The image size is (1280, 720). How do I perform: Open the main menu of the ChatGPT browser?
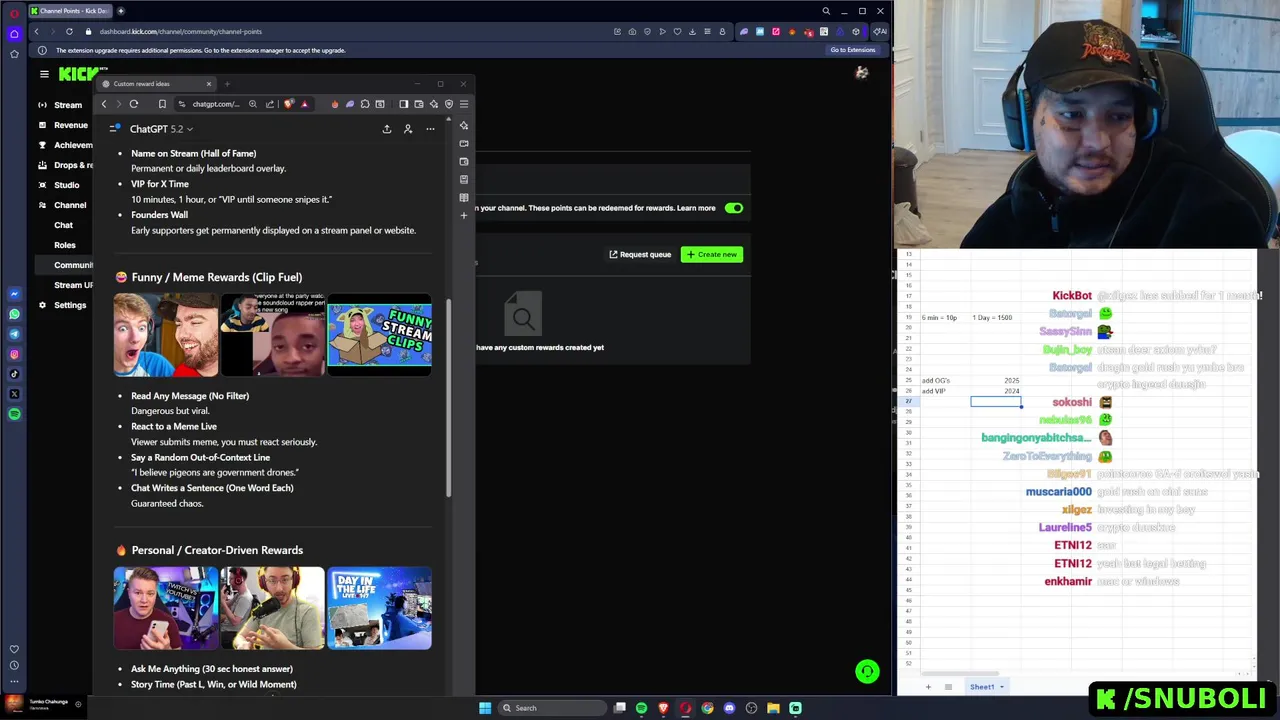click(464, 104)
